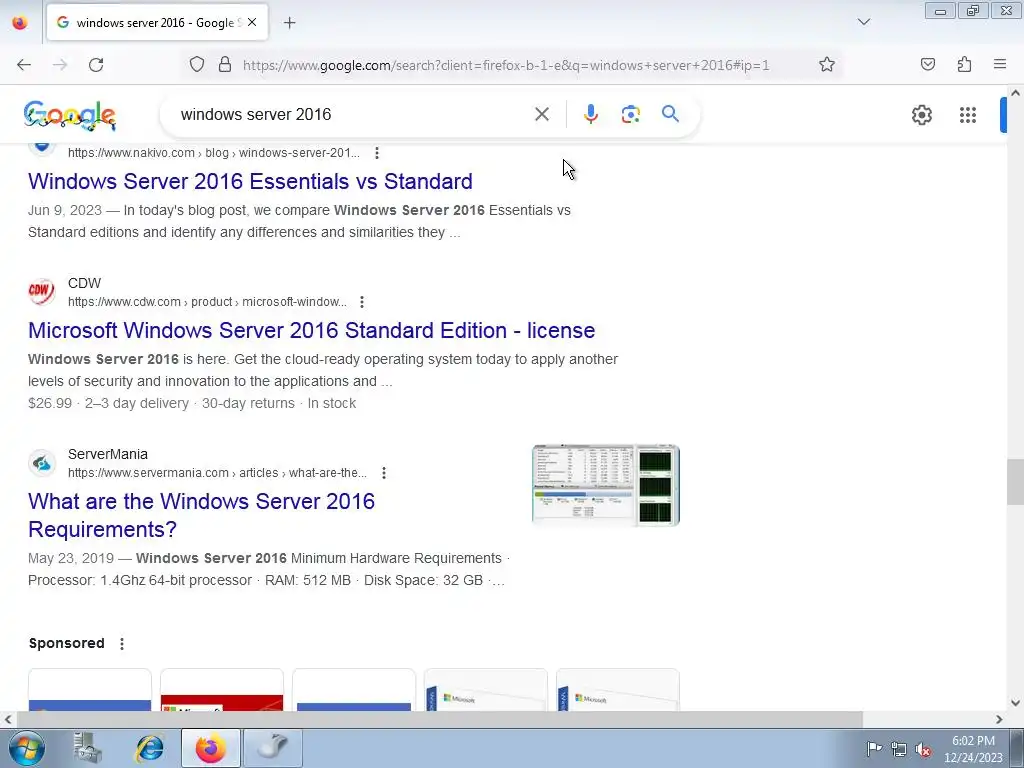Click the site security padlock icon
Image resolution: width=1024 pixels, height=768 pixels.
225,65
